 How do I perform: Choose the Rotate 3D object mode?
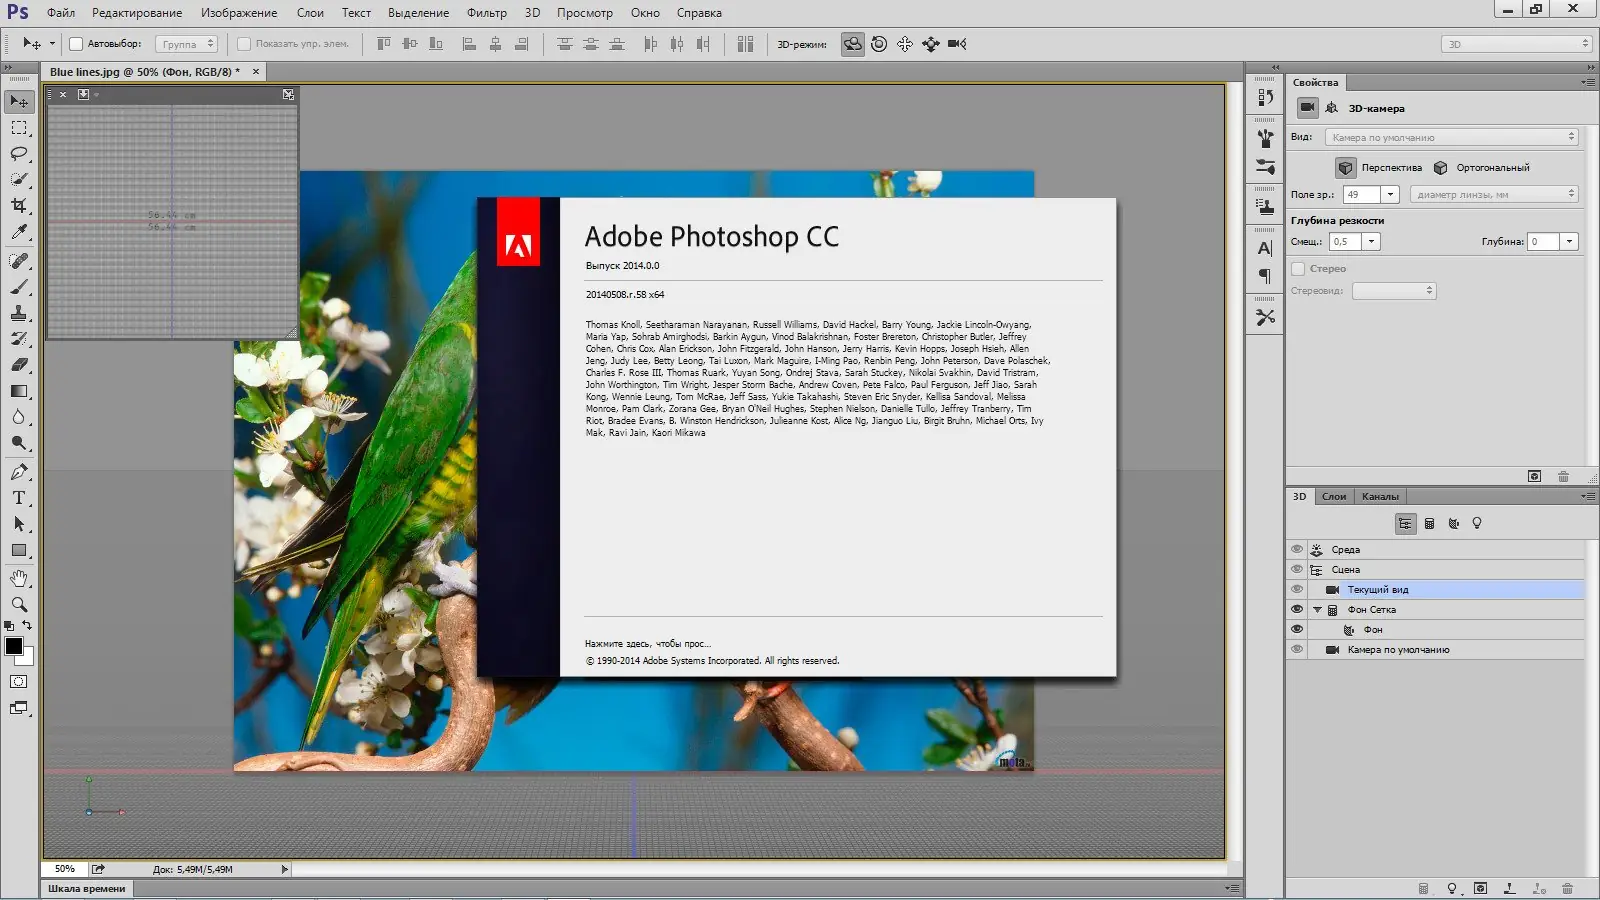852,44
